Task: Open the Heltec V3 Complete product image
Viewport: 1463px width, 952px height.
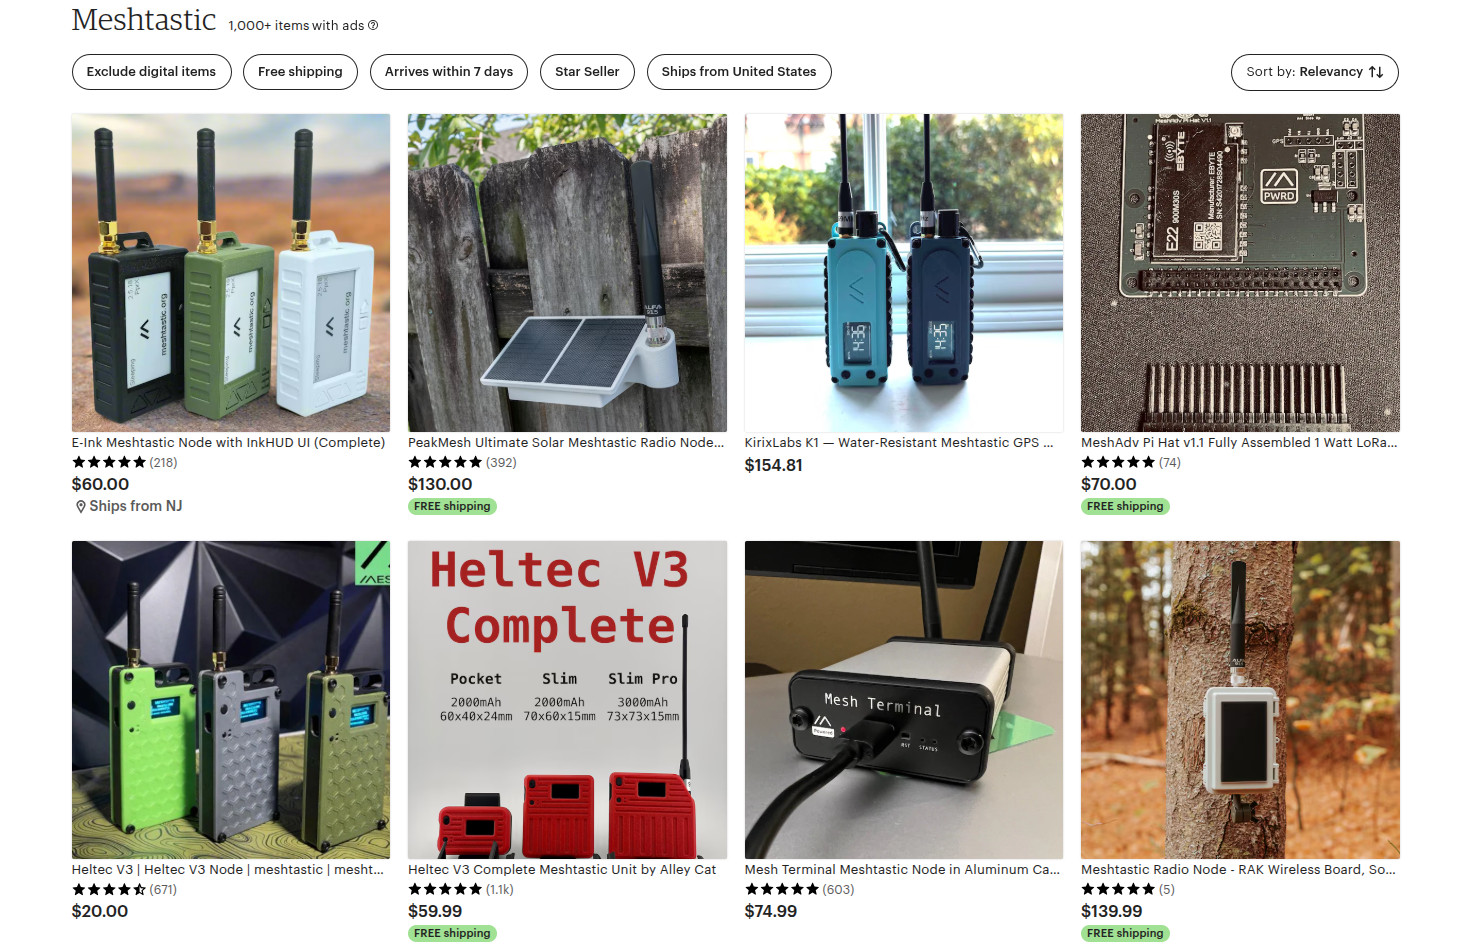Action: click(567, 700)
